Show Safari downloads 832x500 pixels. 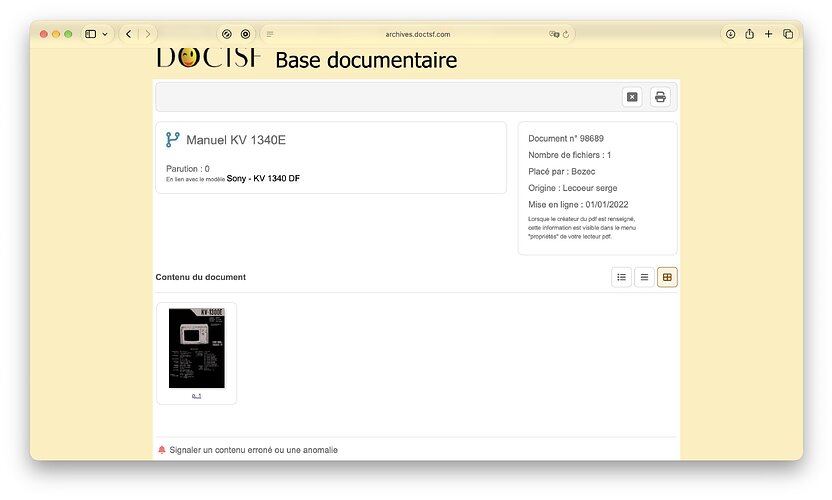tap(731, 34)
